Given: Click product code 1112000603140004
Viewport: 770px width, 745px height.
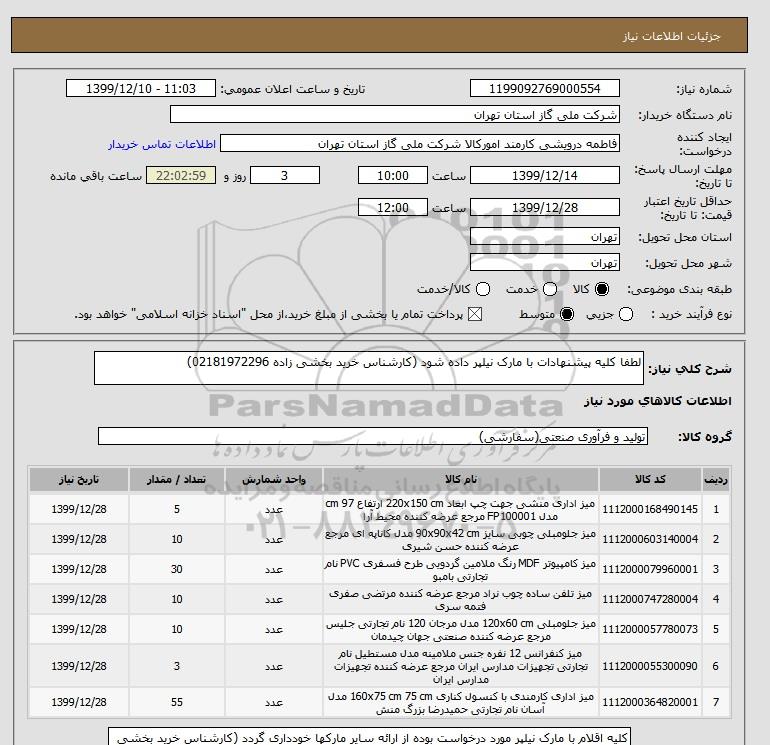Looking at the screenshot, I should coord(650,539).
